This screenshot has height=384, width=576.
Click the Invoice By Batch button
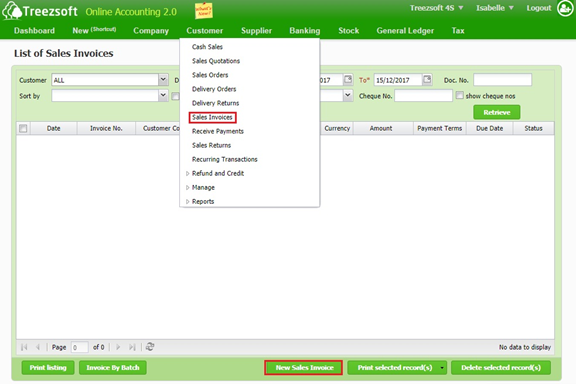tap(113, 367)
